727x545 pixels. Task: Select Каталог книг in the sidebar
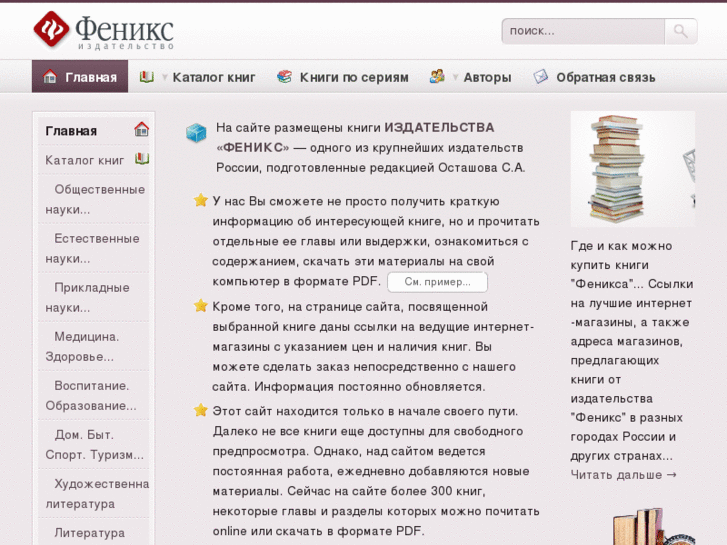pos(85,160)
